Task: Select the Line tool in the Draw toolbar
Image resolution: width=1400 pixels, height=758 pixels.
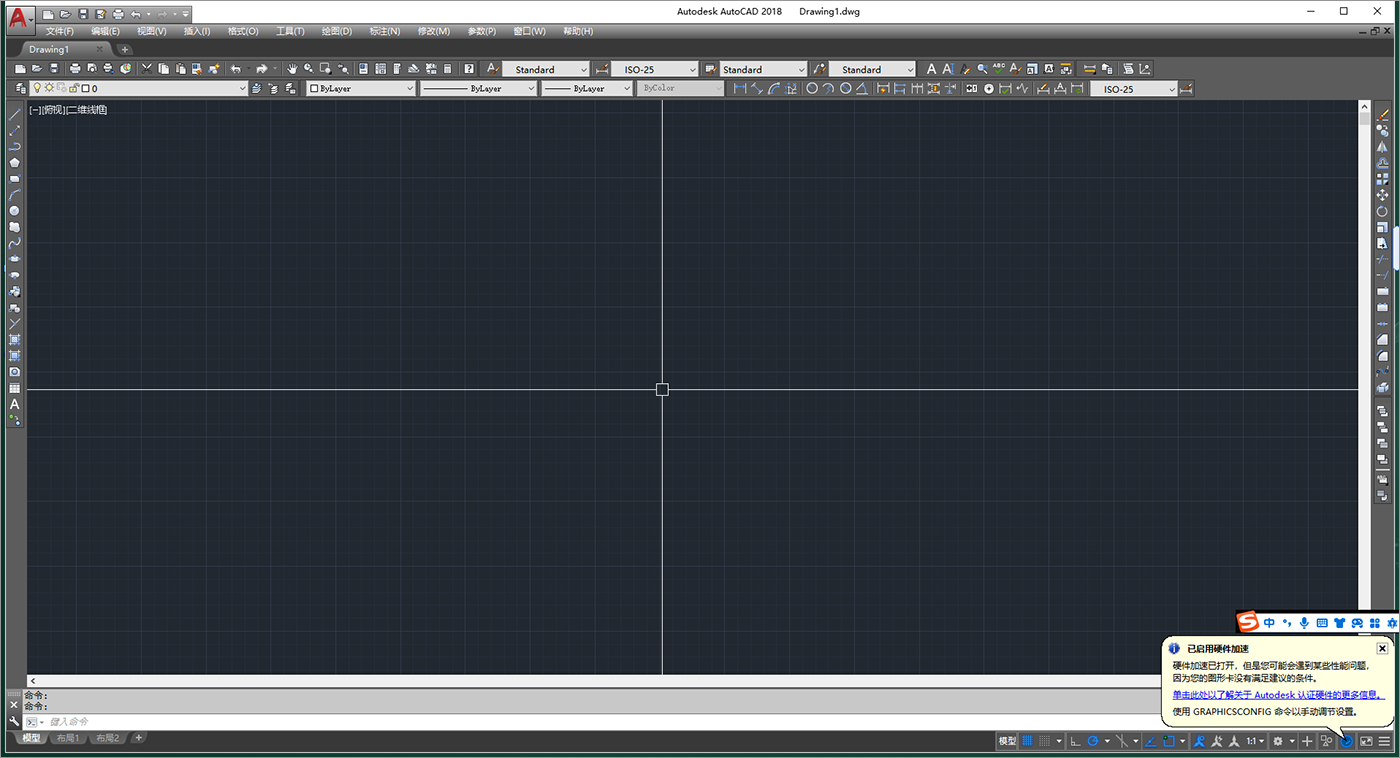Action: pos(14,112)
